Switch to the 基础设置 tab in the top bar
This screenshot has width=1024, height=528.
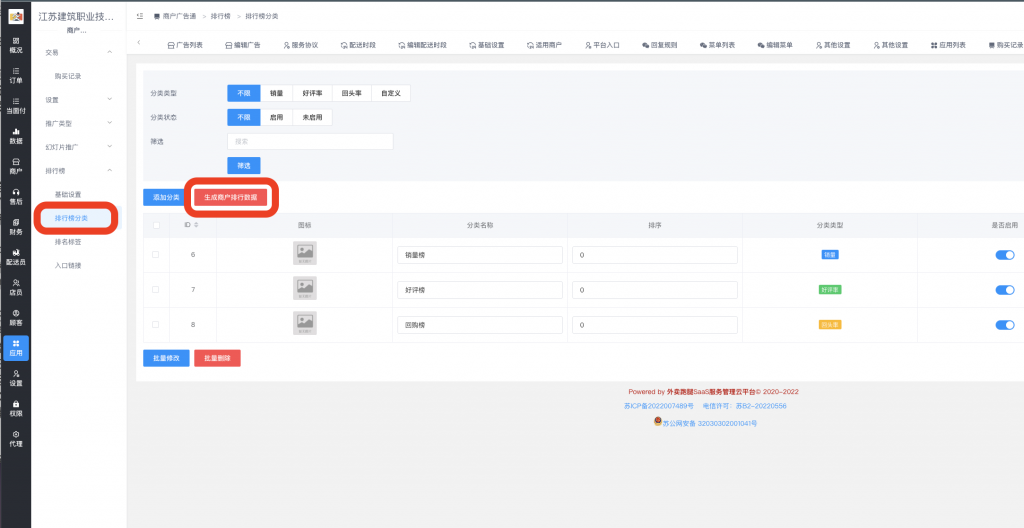pyautogui.click(x=485, y=45)
